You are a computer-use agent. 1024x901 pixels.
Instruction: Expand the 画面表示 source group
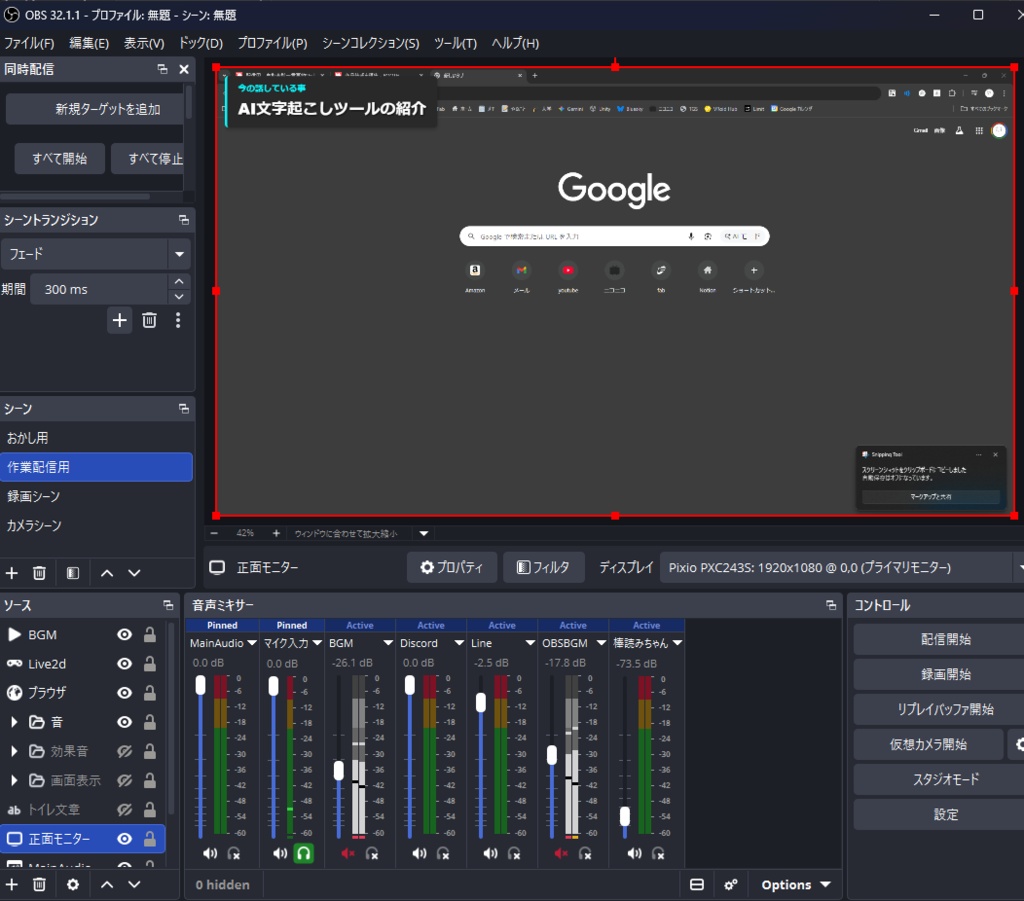tap(14, 780)
